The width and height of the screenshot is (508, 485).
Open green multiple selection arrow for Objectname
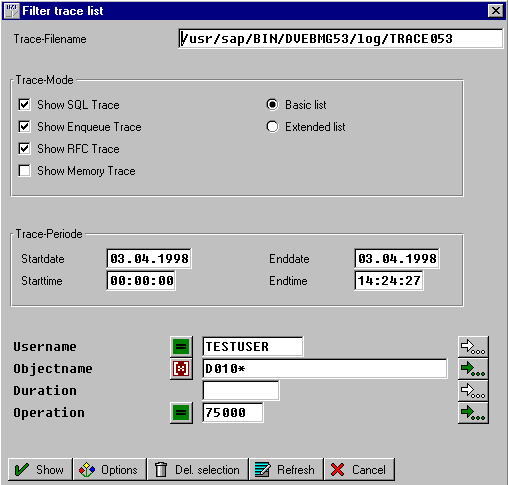pos(473,369)
